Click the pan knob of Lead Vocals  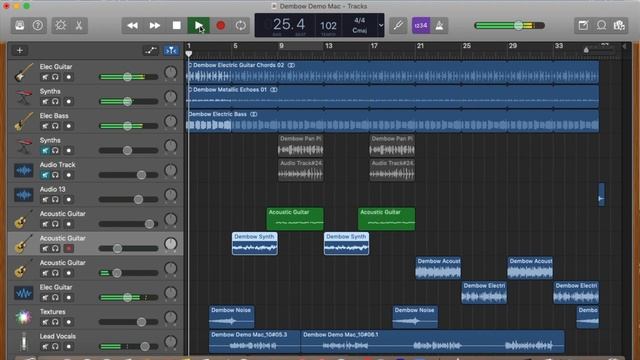click(171, 342)
